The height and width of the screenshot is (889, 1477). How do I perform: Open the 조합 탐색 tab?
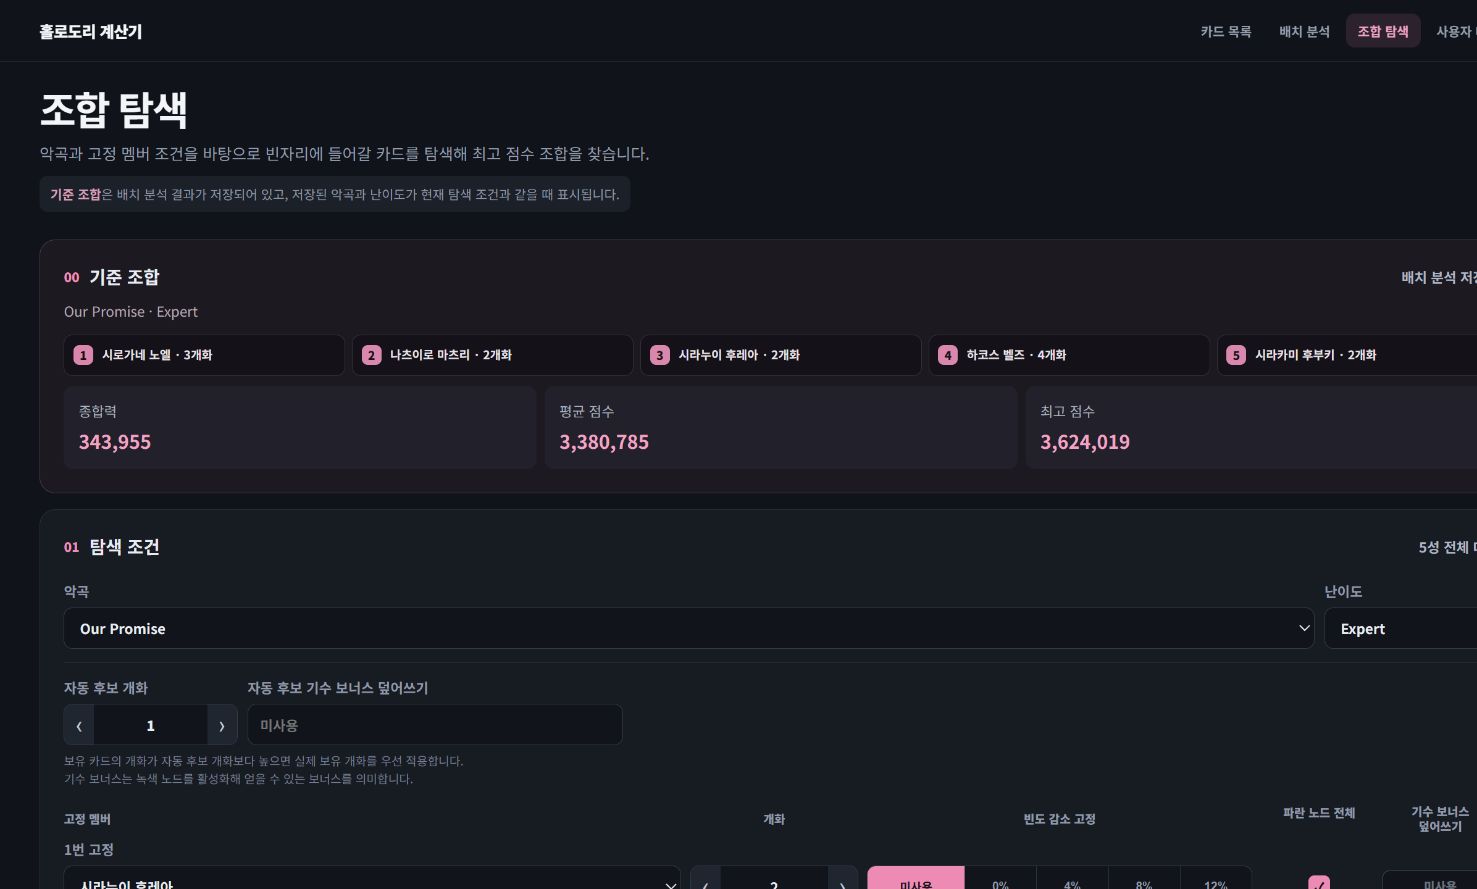point(1383,31)
